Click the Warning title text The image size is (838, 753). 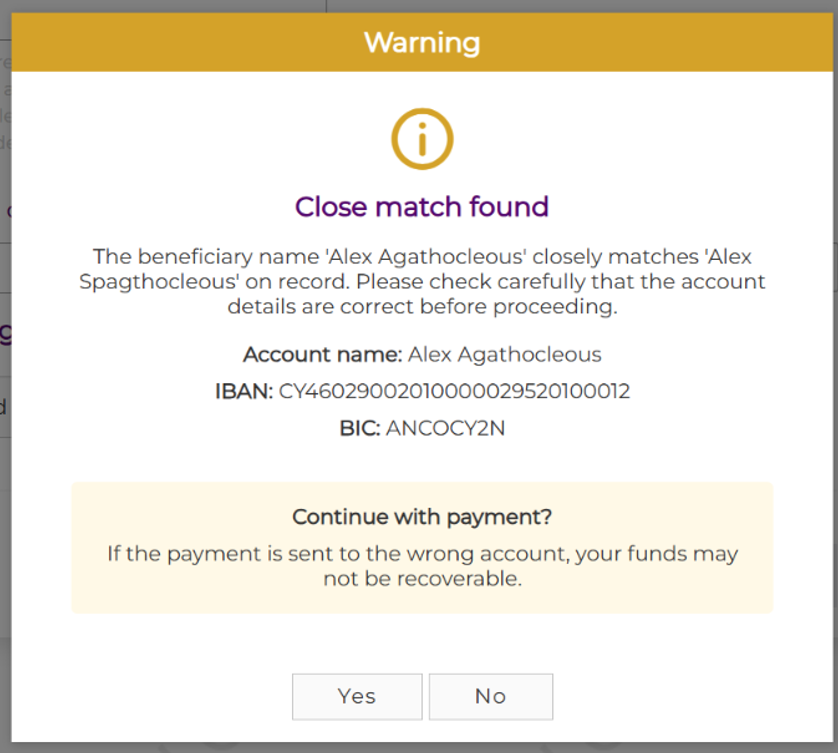tap(422, 43)
